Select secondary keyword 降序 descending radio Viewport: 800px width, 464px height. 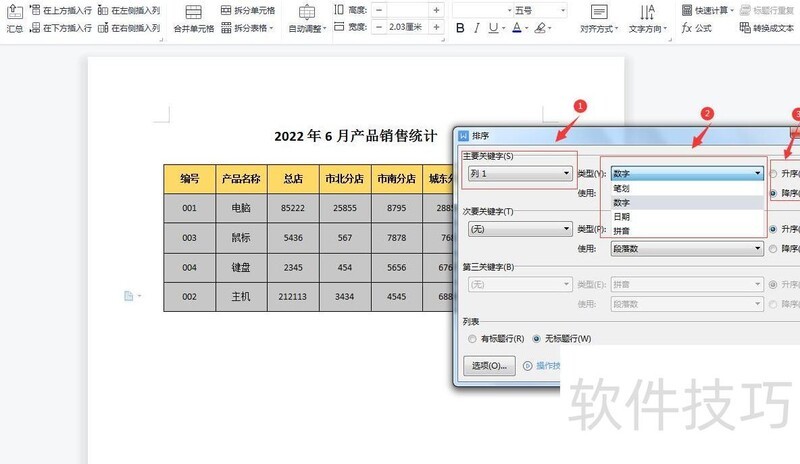pyautogui.click(x=773, y=249)
